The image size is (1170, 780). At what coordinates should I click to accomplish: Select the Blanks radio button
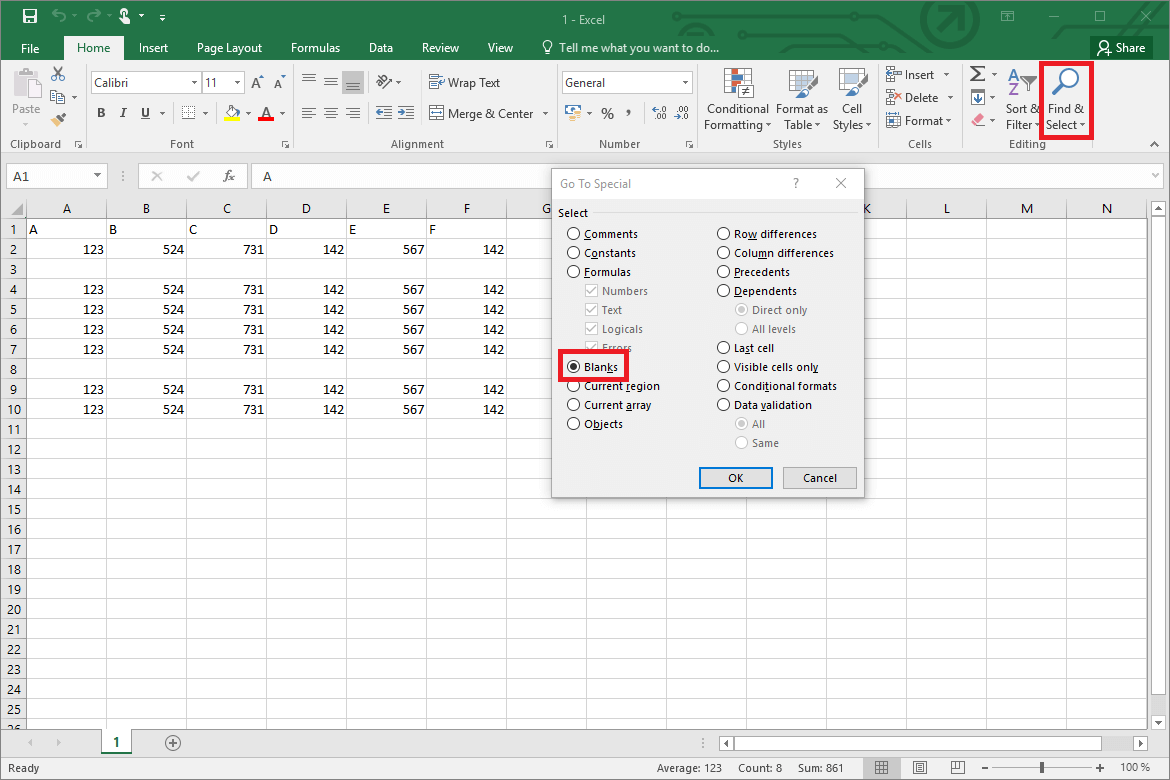pyautogui.click(x=573, y=366)
